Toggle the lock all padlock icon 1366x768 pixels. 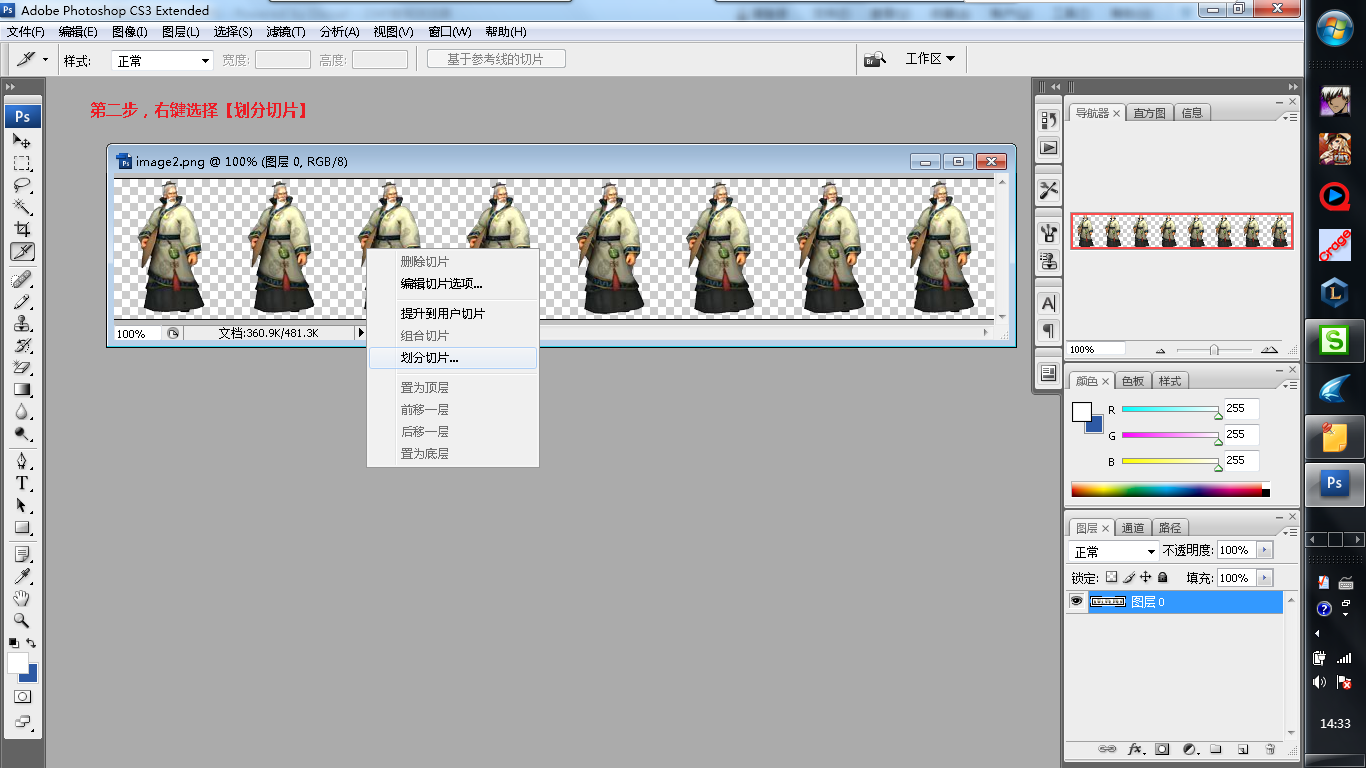pyautogui.click(x=1162, y=578)
